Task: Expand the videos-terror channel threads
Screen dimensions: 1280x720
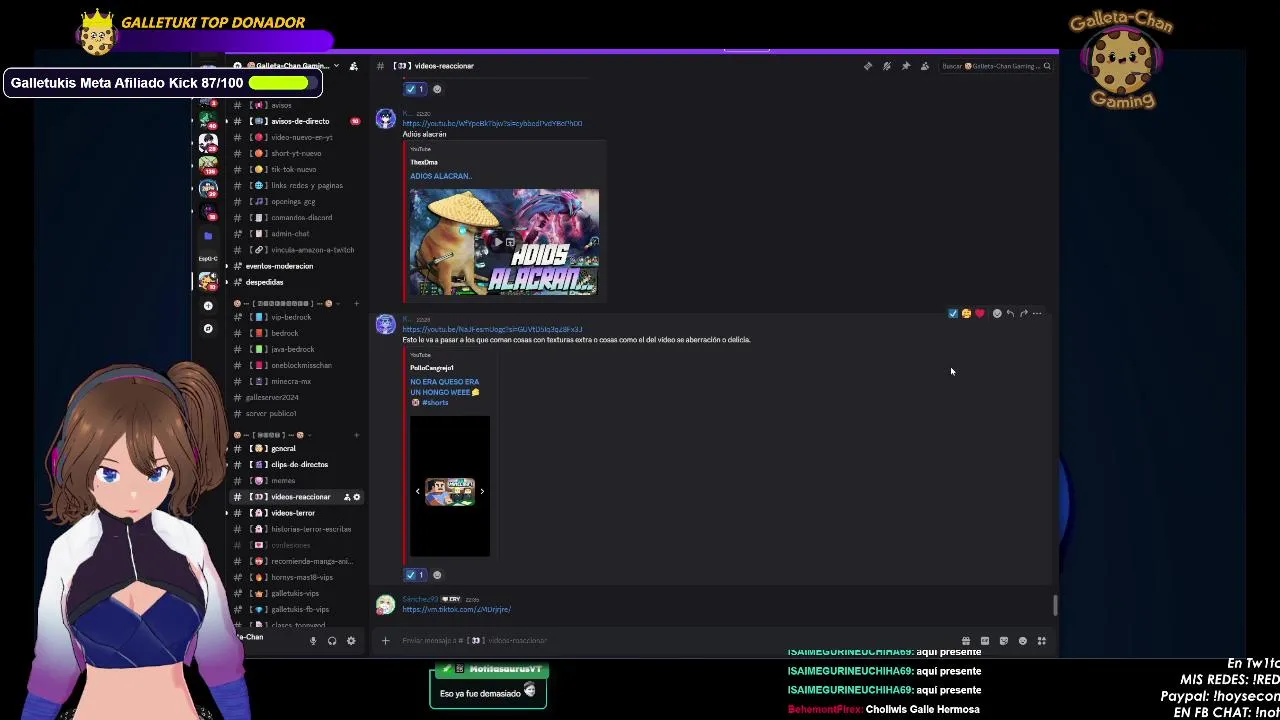Action: click(x=227, y=513)
